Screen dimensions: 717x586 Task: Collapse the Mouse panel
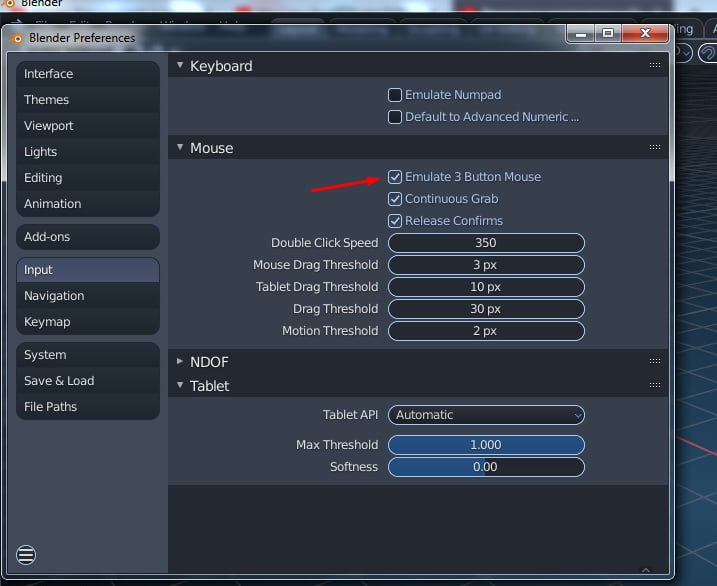click(180, 147)
